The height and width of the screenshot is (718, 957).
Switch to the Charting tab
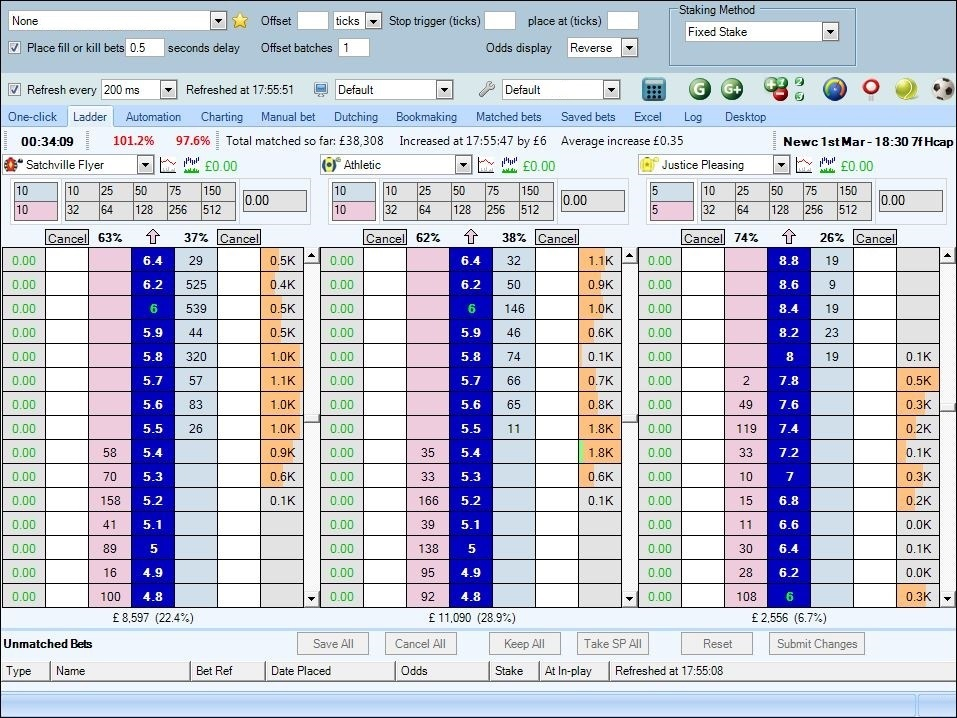coord(221,117)
